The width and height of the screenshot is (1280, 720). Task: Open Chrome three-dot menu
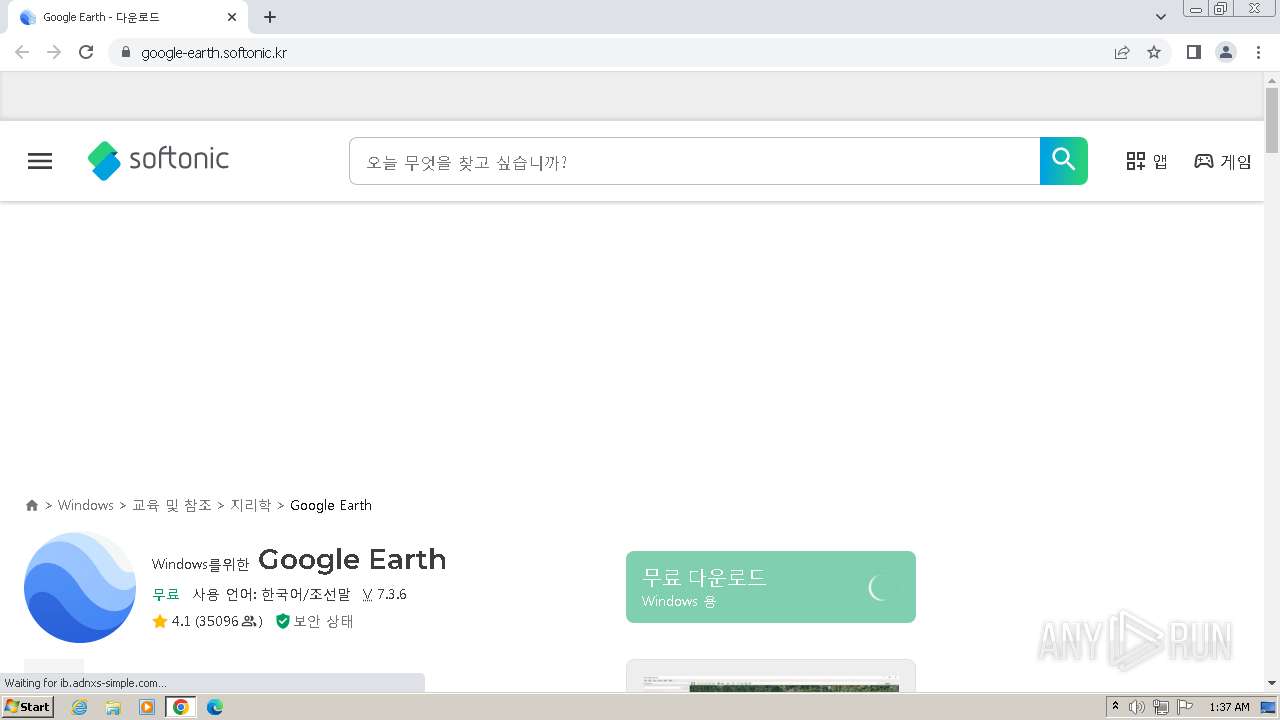tap(1258, 52)
